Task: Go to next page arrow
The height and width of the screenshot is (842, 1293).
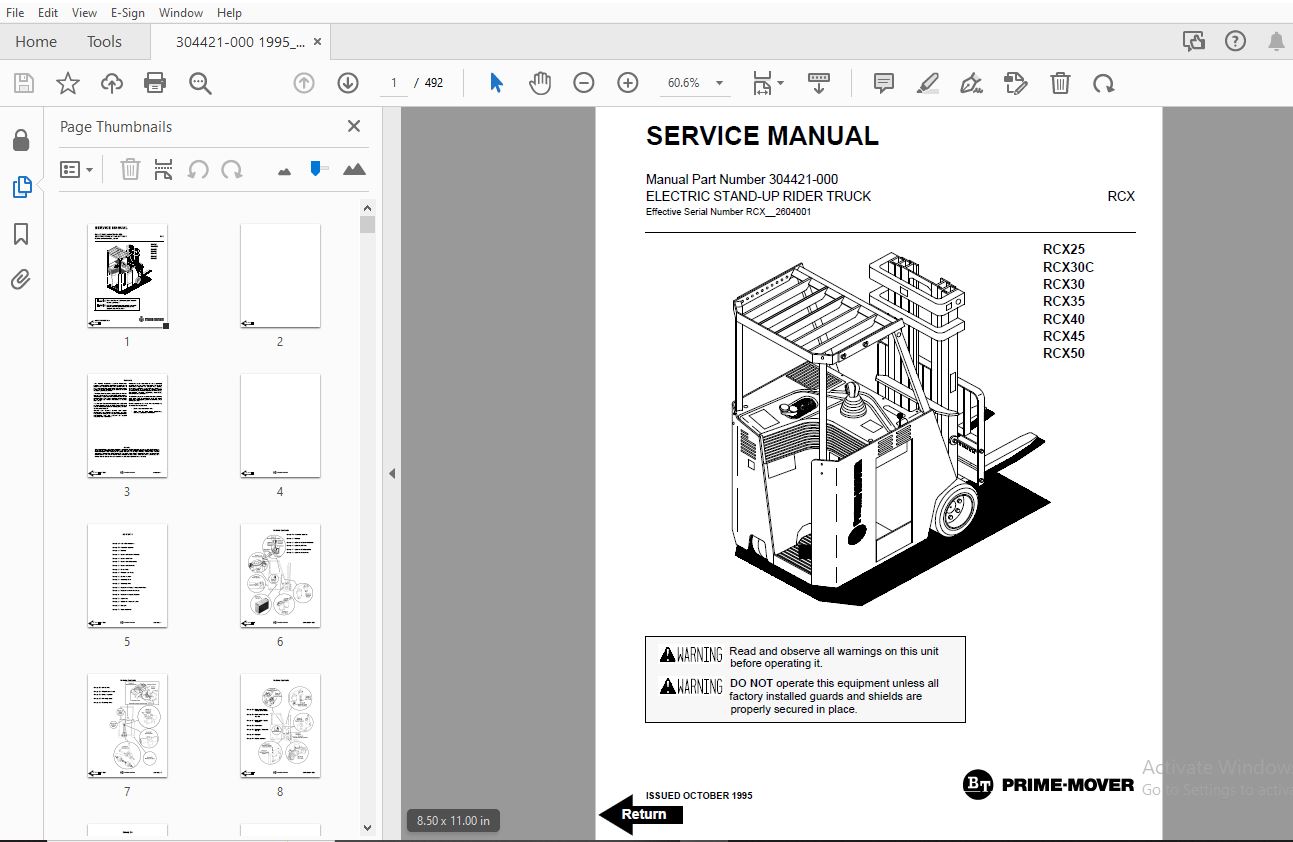Action: 348,83
